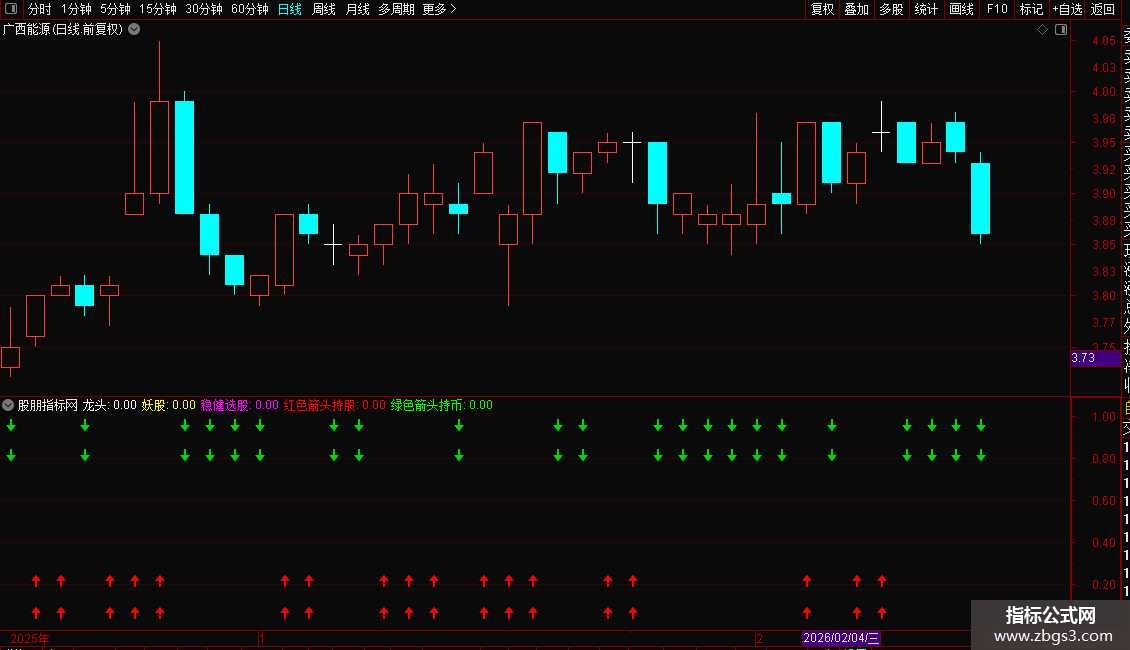The image size is (1130, 650).
Task: Click the 返回 back button
Action: [1103, 9]
